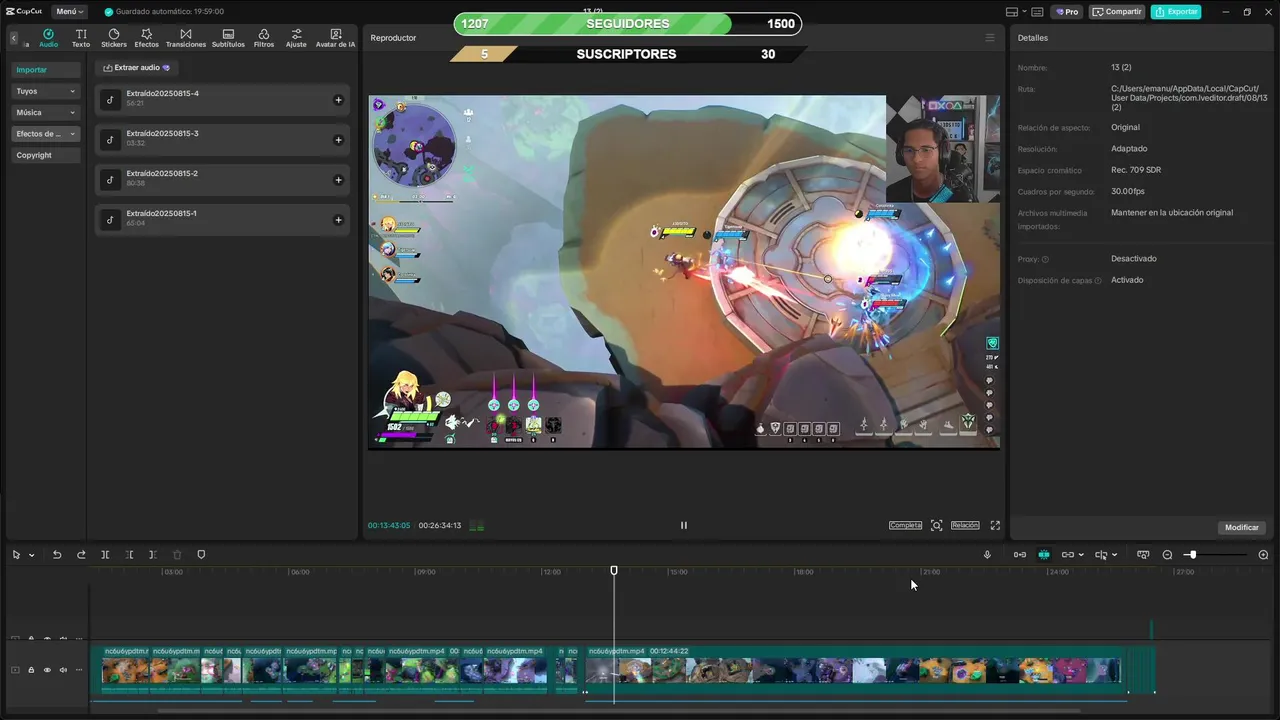Undo the last edit
Viewport: 1280px width, 720px height.
[57, 555]
